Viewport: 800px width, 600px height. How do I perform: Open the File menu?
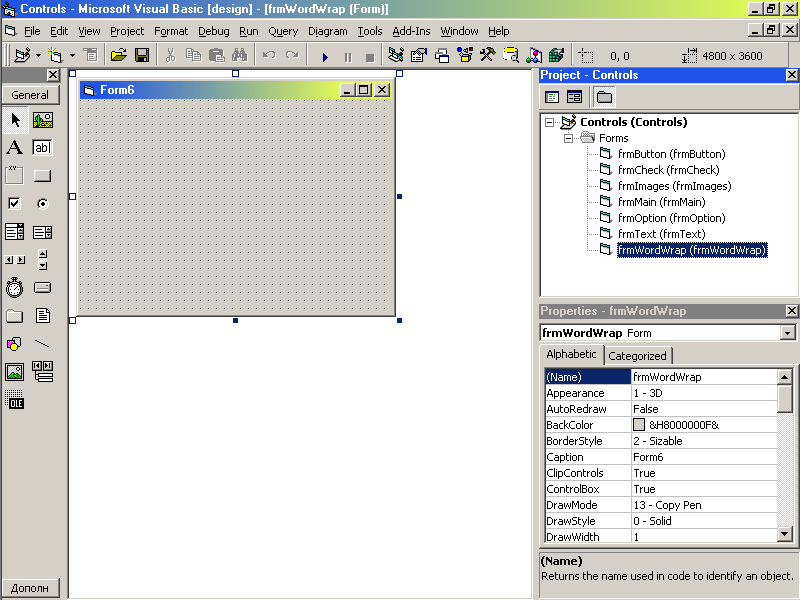[x=32, y=32]
